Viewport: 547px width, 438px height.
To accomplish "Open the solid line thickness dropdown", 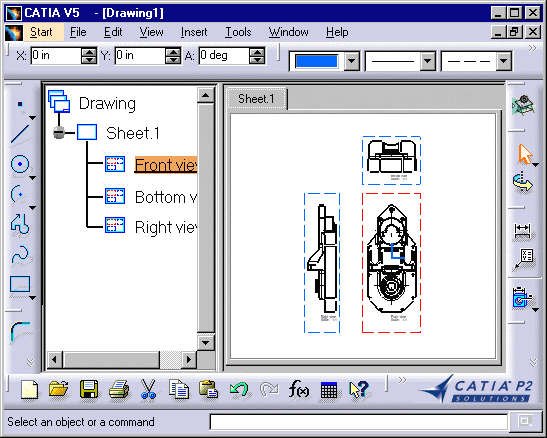I will pyautogui.click(x=428, y=61).
